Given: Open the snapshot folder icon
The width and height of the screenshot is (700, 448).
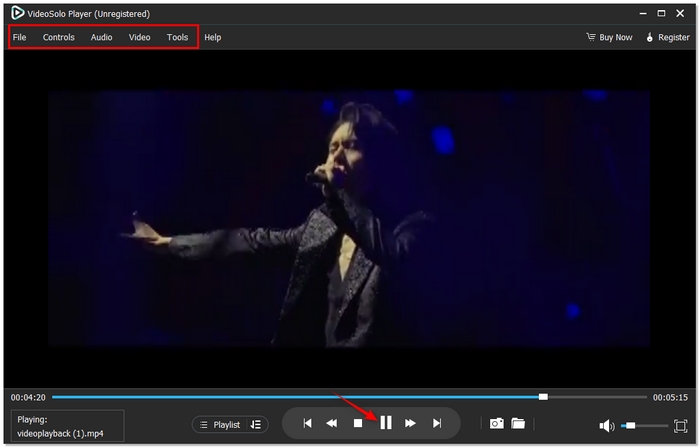Looking at the screenshot, I should click(x=518, y=424).
